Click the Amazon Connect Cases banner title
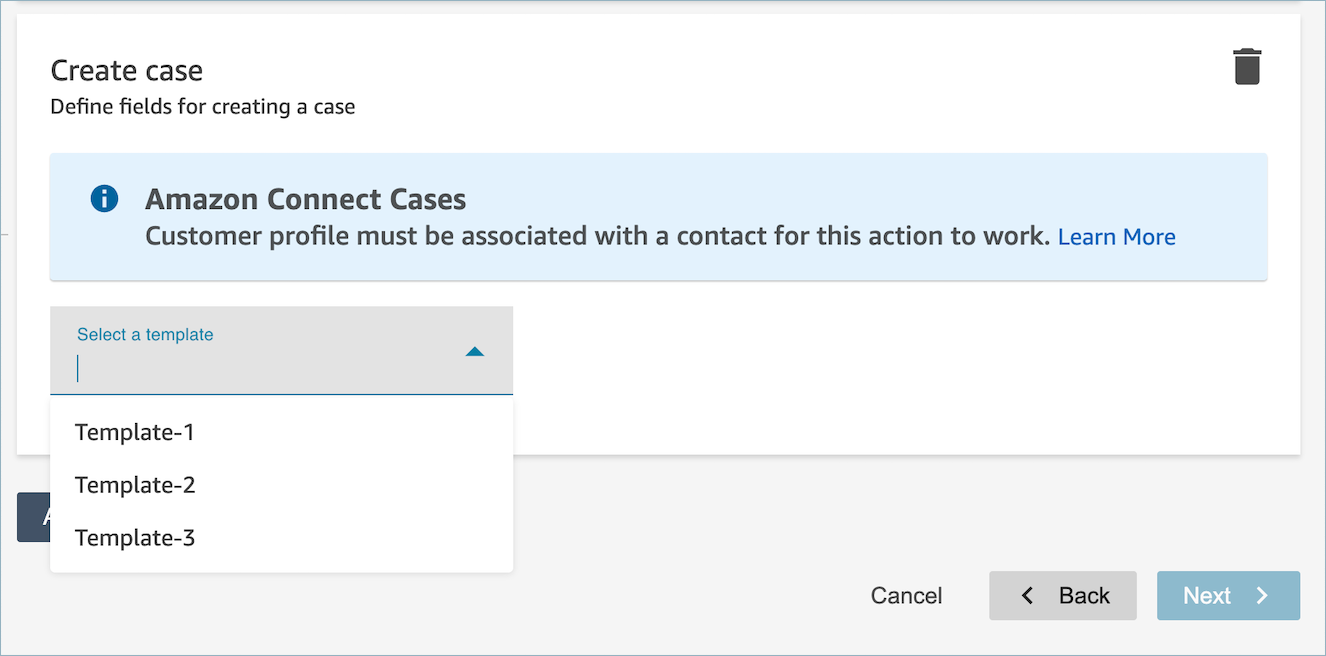Viewport: 1326px width, 656px height. pos(305,199)
